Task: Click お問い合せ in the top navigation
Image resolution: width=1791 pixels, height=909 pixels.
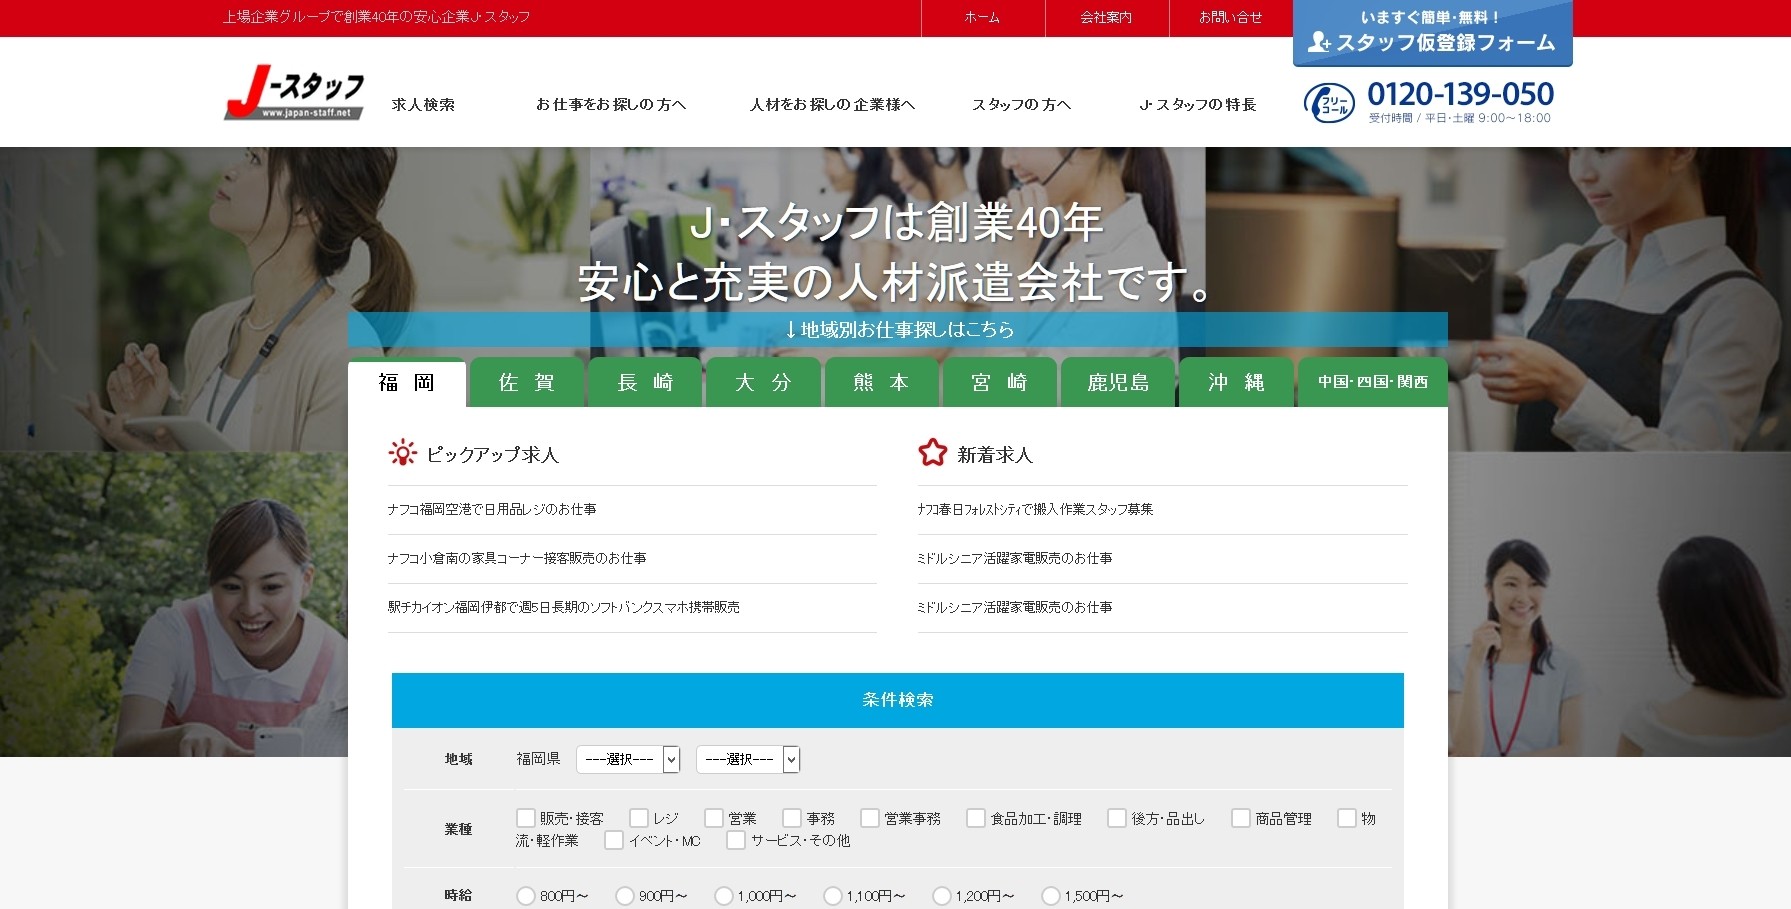Action: pyautogui.click(x=1229, y=17)
